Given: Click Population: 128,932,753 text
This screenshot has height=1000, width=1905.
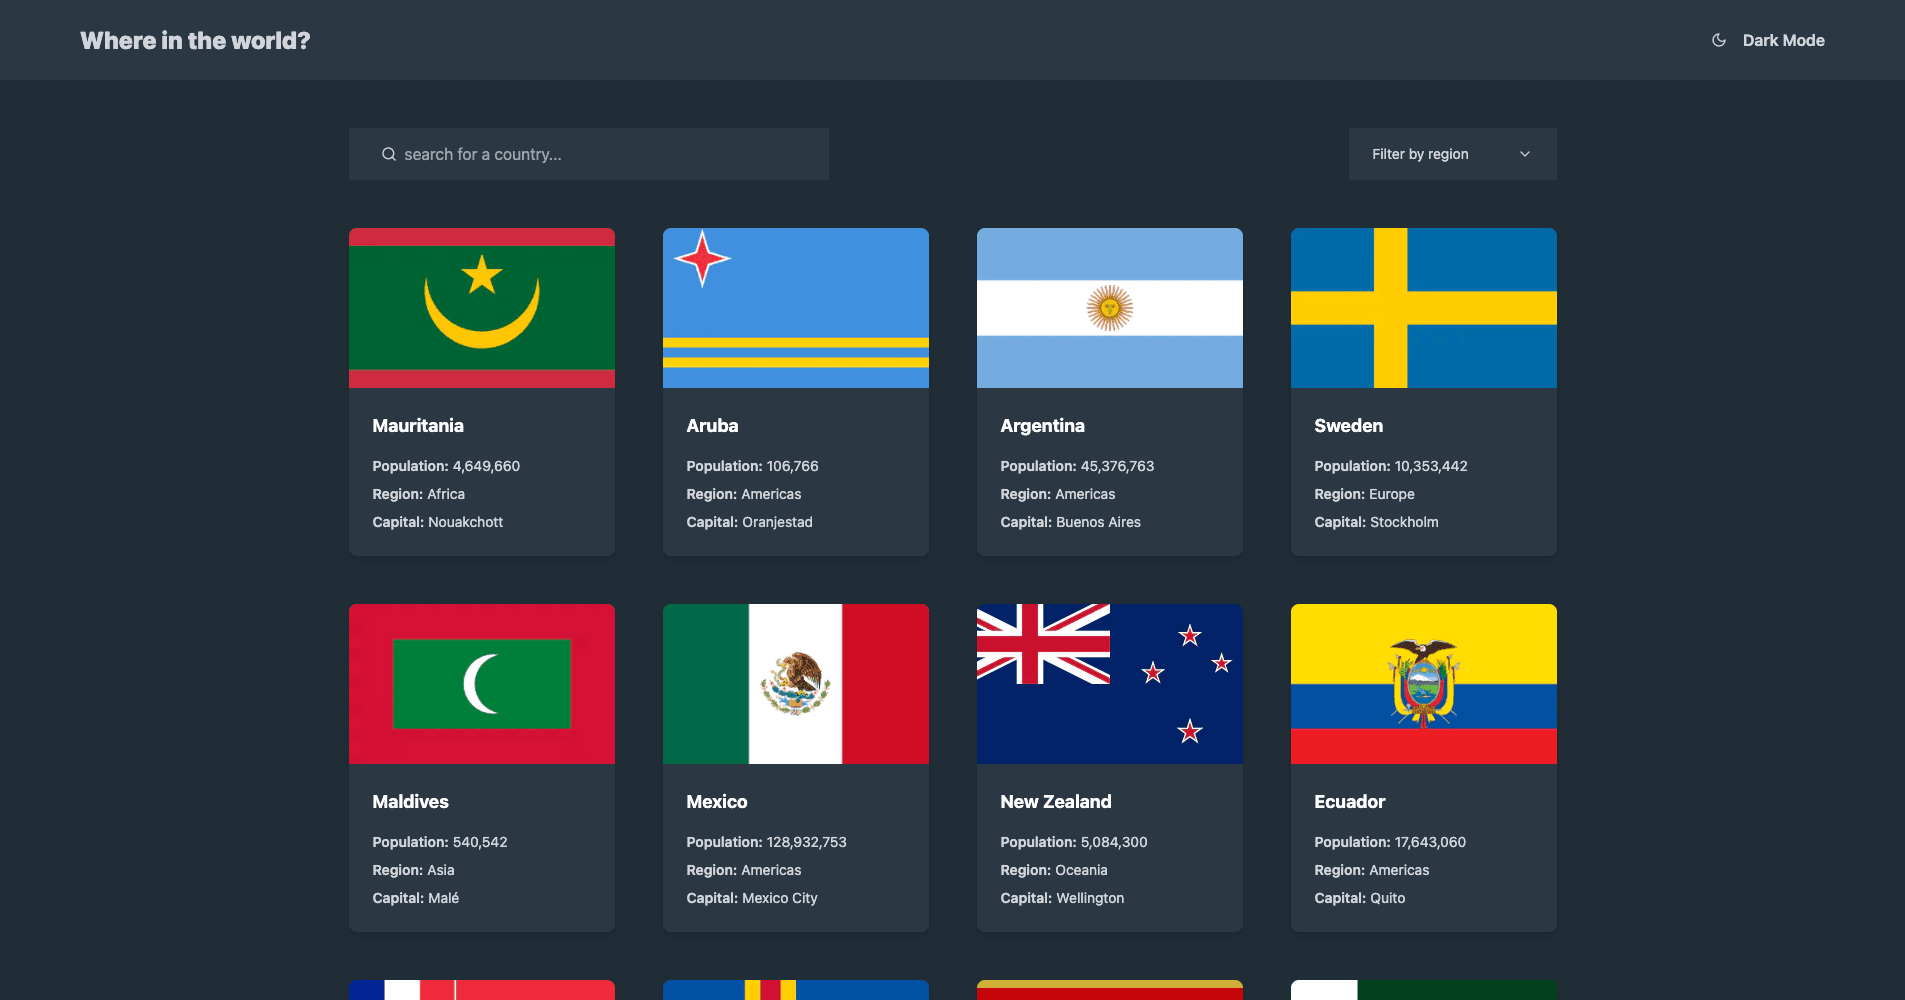Looking at the screenshot, I should pyautogui.click(x=766, y=842).
